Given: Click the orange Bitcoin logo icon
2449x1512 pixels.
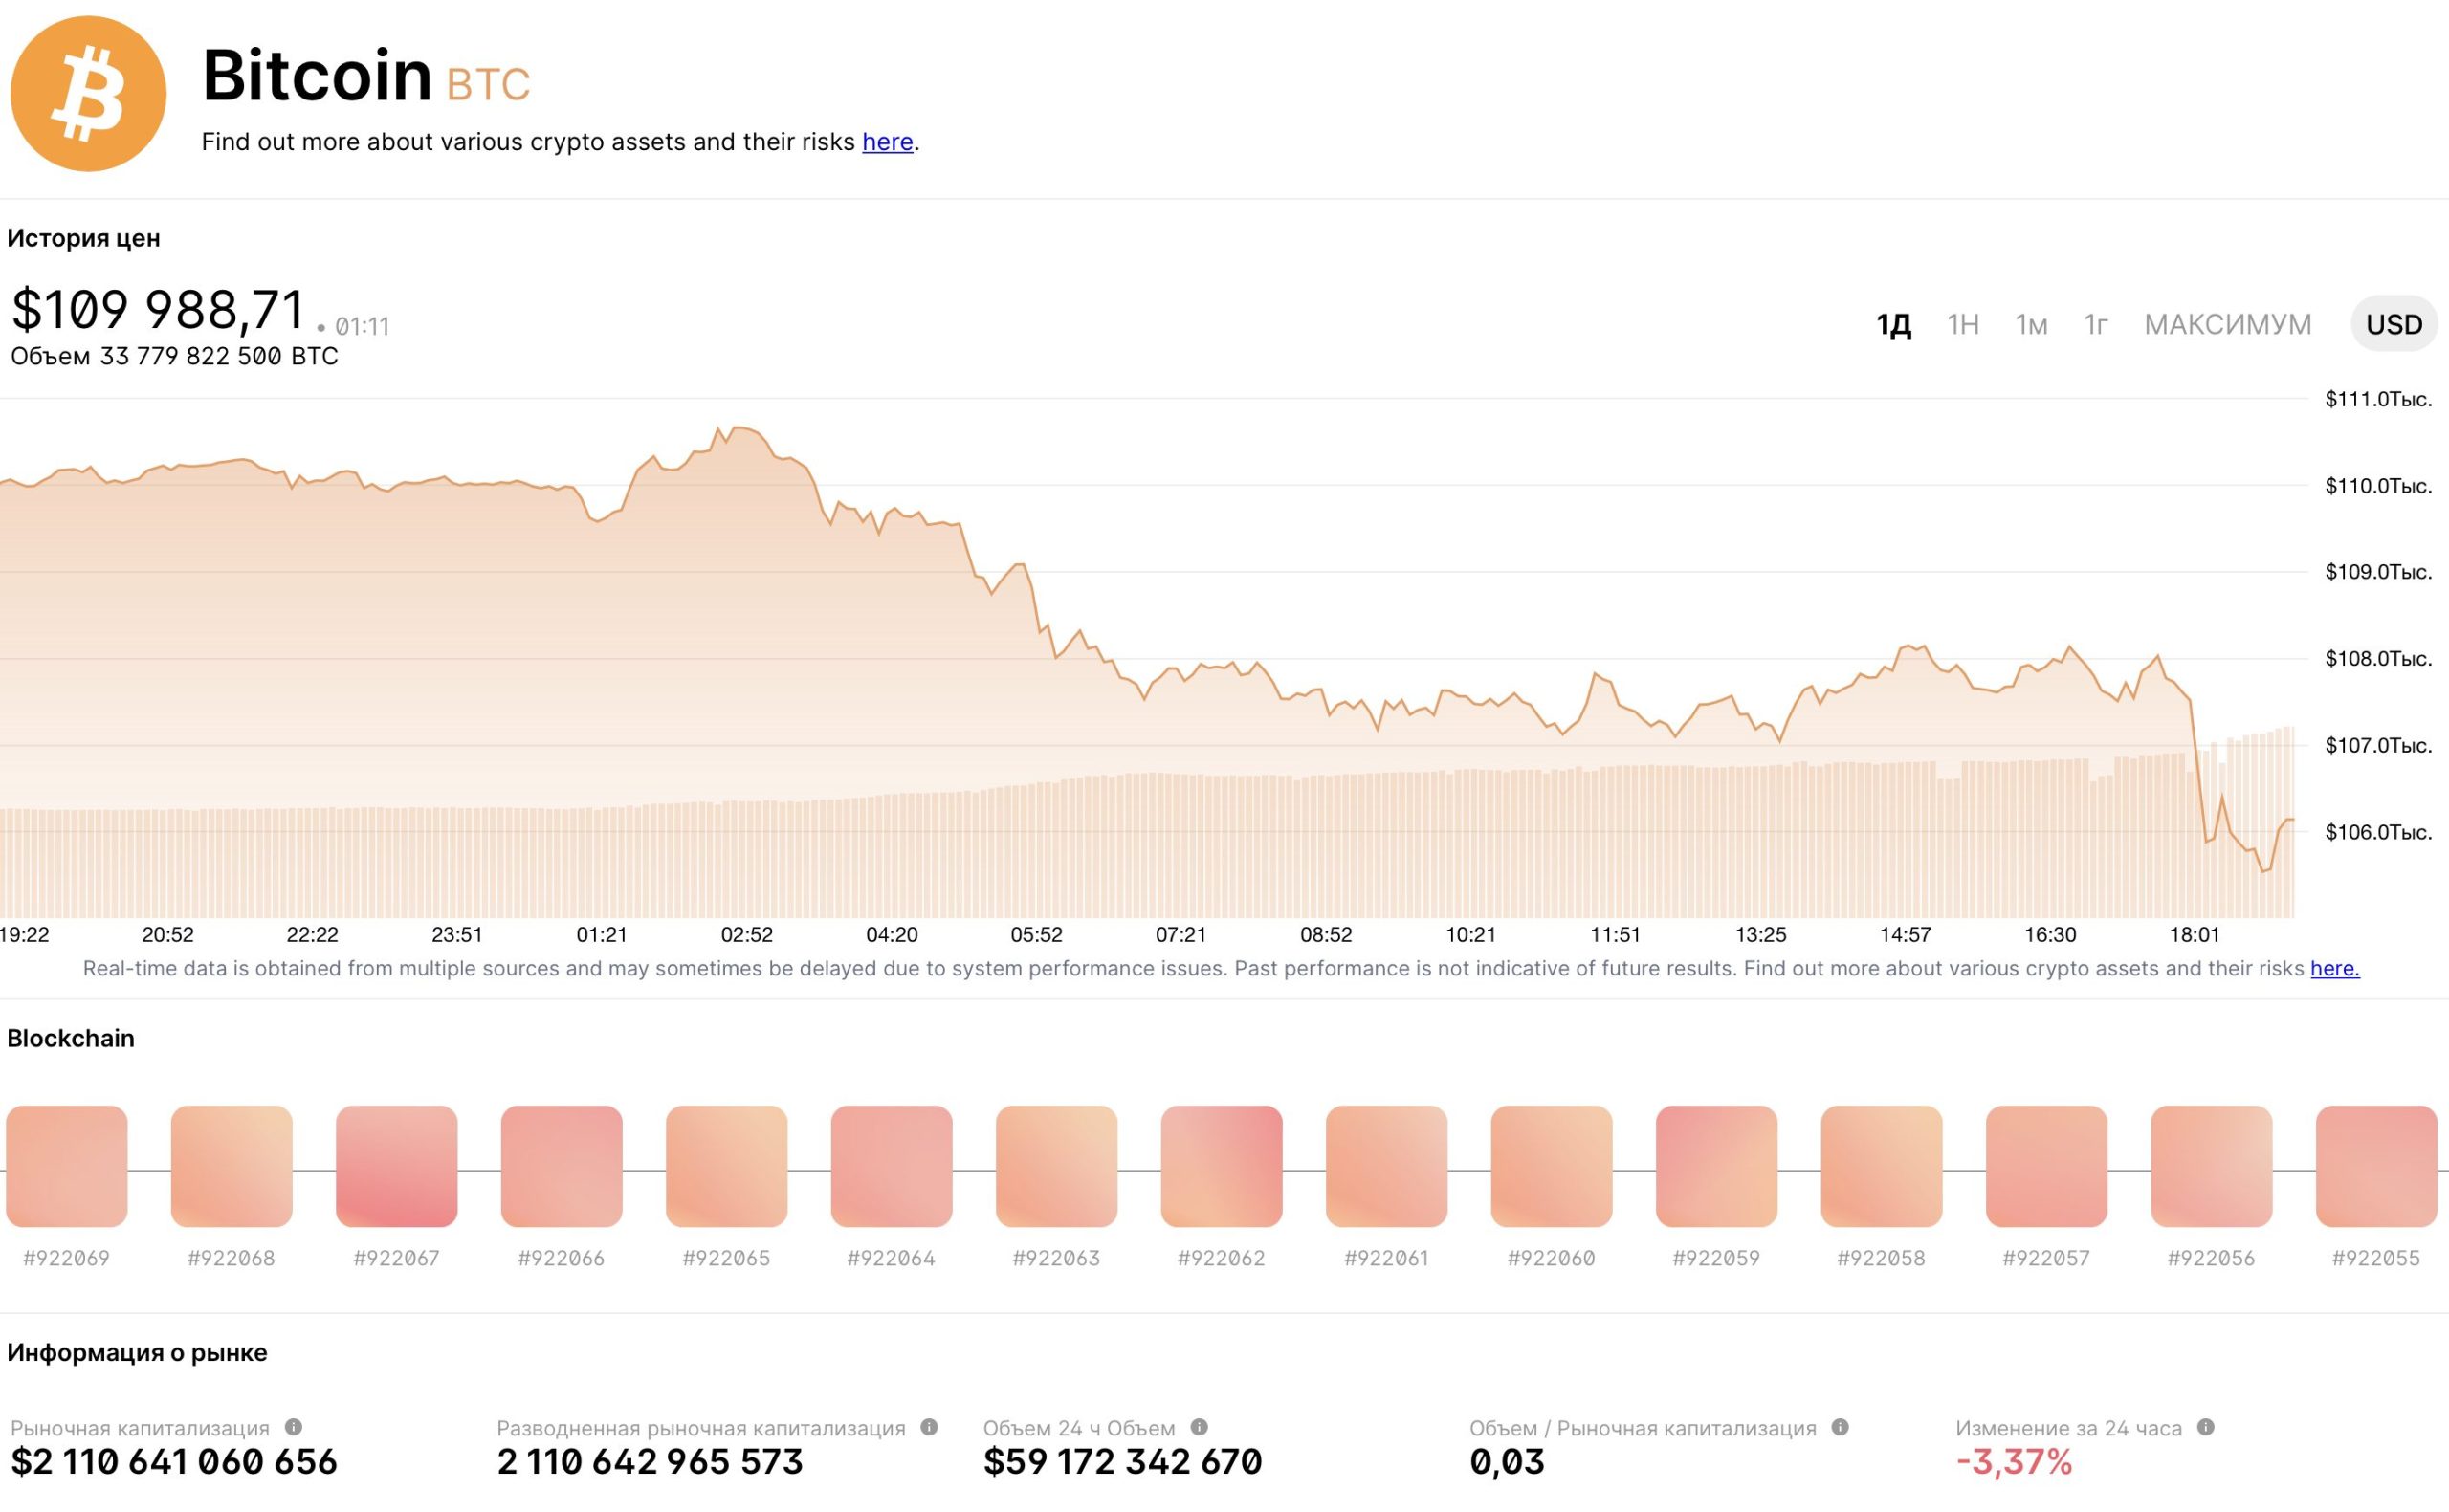Looking at the screenshot, I should coord(88,94).
